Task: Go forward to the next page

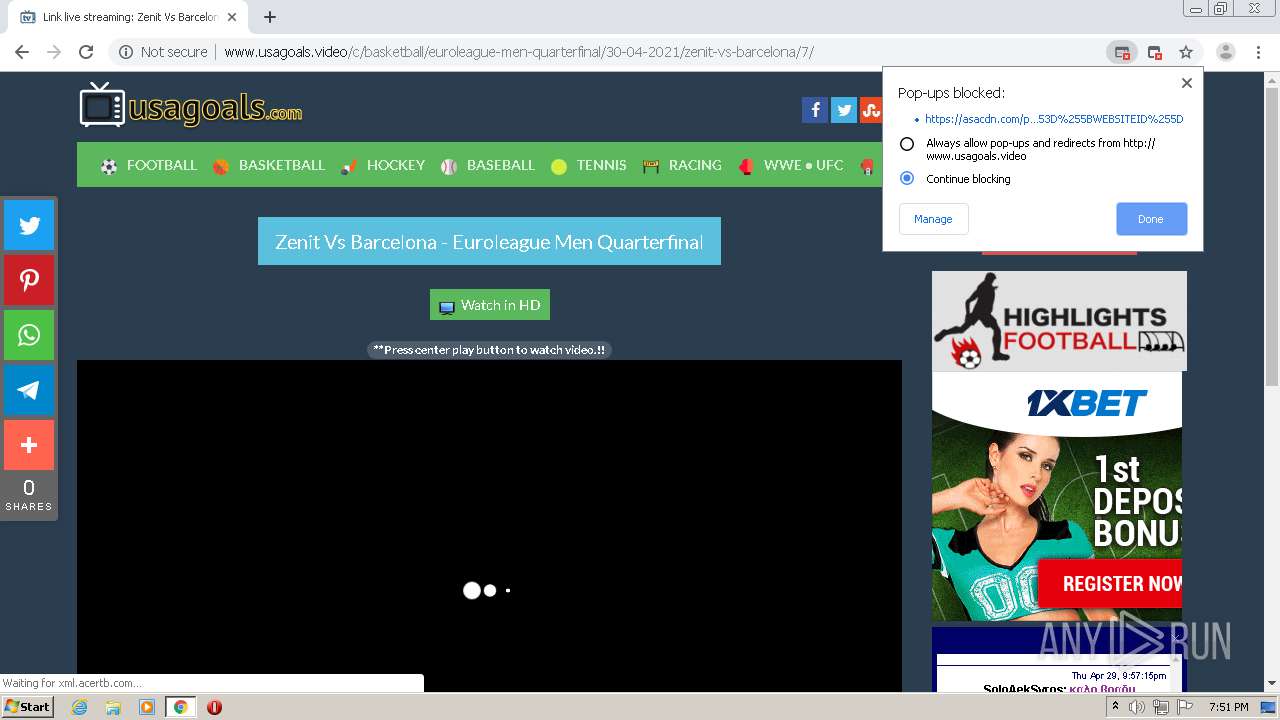Action: (x=54, y=52)
